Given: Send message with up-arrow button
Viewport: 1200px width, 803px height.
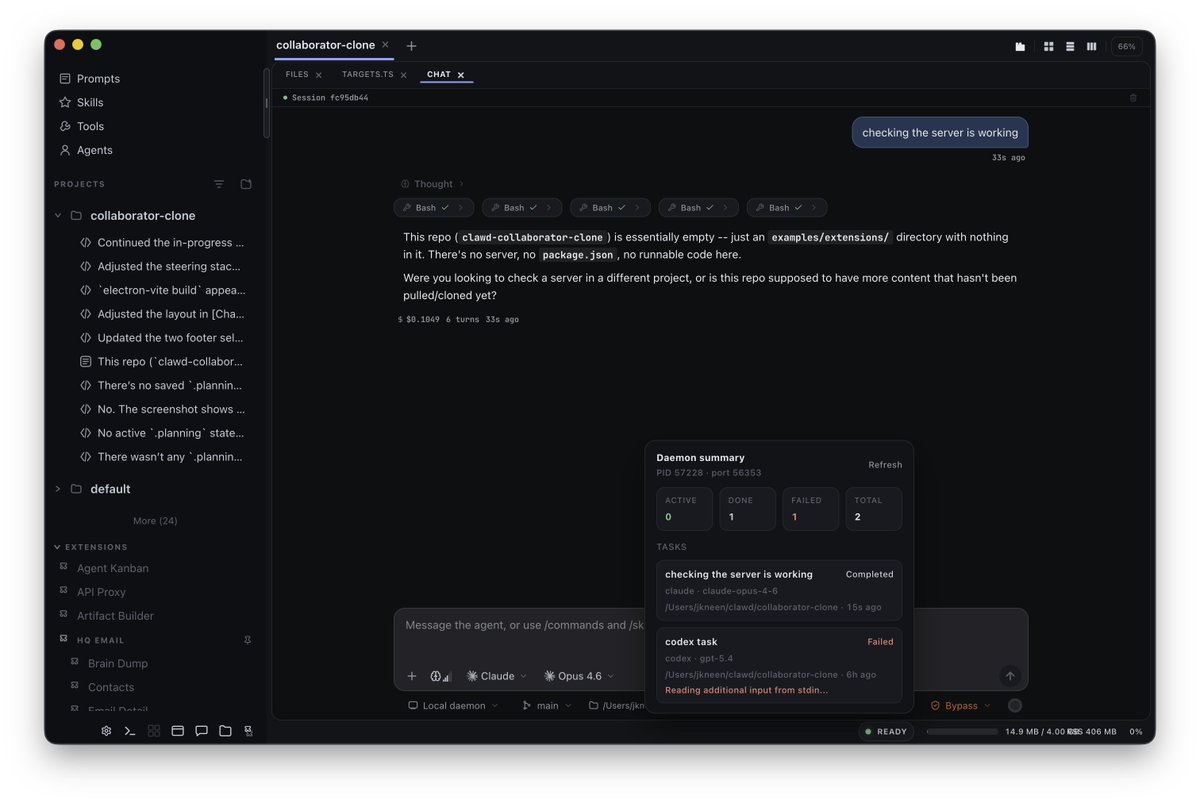Looking at the screenshot, I should coord(1009,676).
